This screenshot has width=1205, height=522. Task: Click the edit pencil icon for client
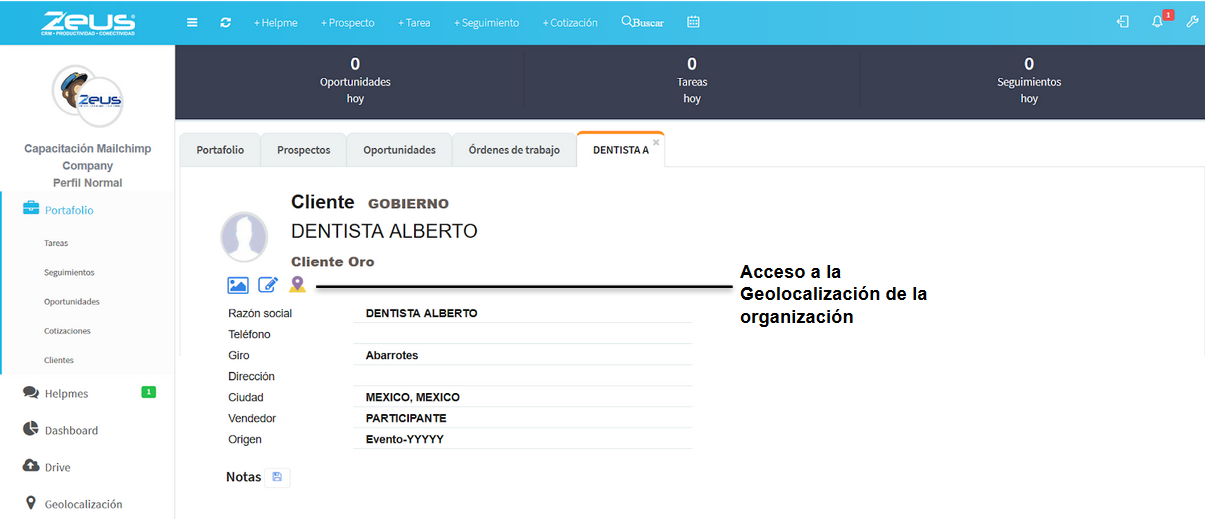[268, 285]
